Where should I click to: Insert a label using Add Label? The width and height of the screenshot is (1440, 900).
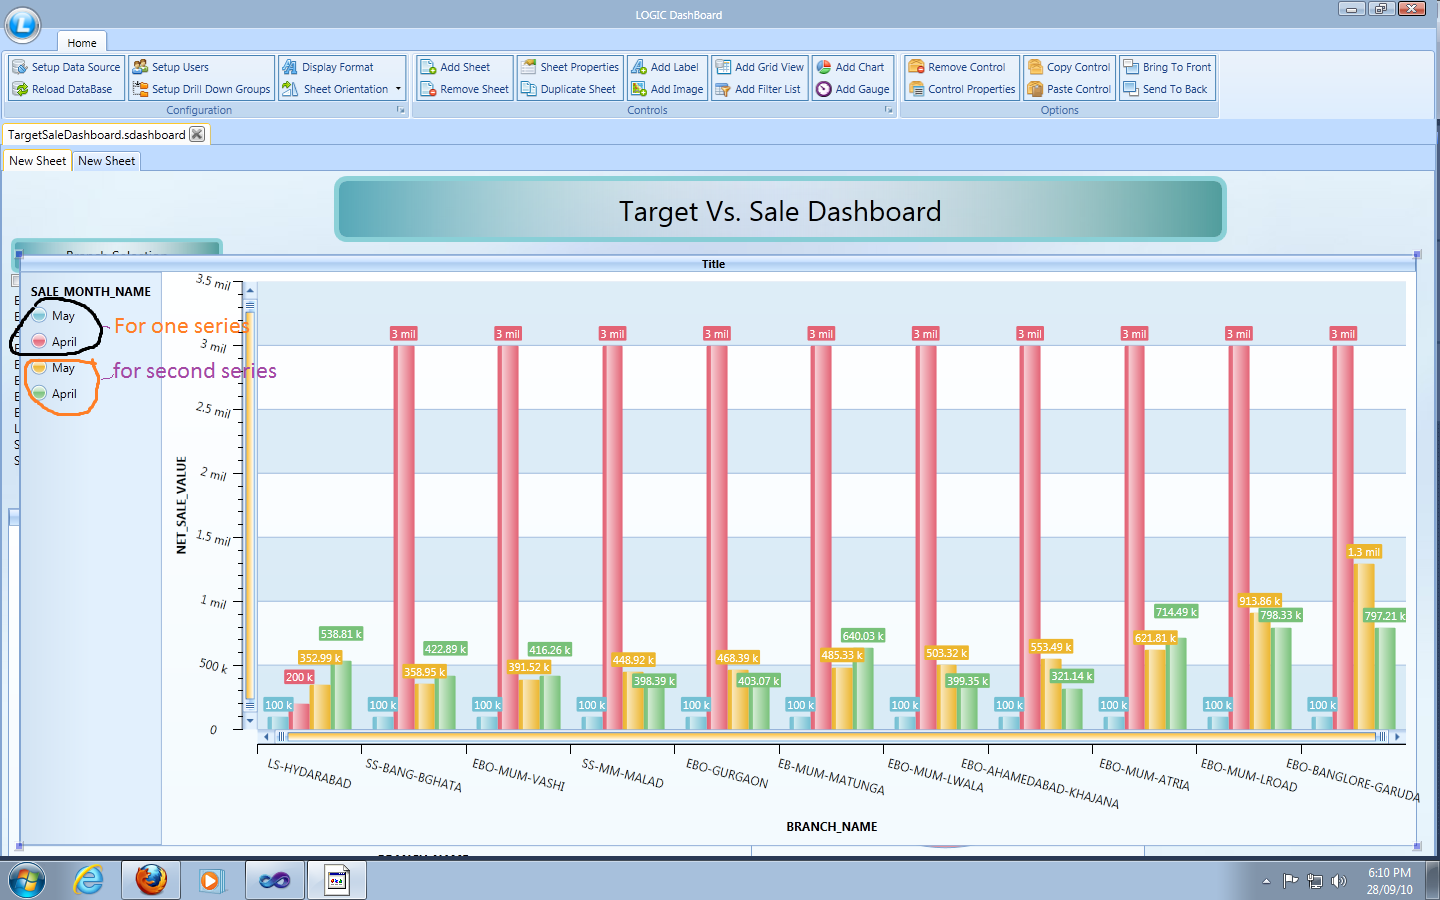tap(664, 67)
